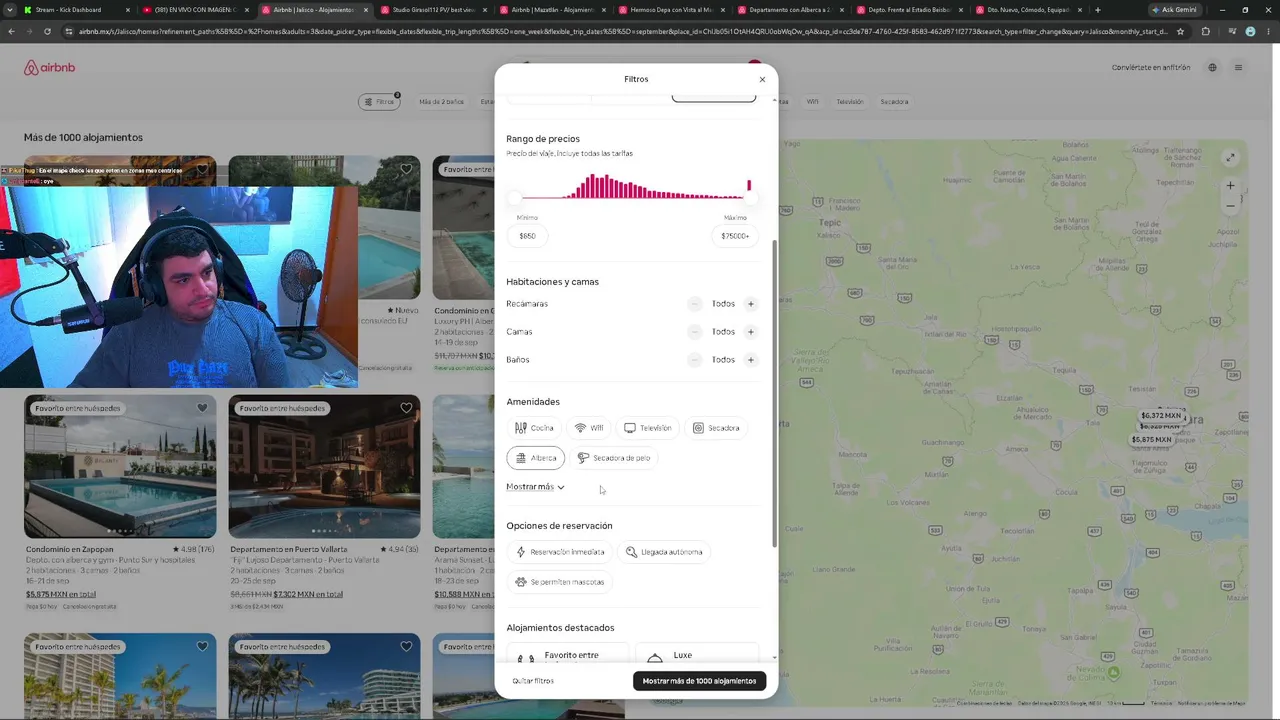The width and height of the screenshot is (1280, 720).
Task: Go back in browser history
Action: pos(12,31)
